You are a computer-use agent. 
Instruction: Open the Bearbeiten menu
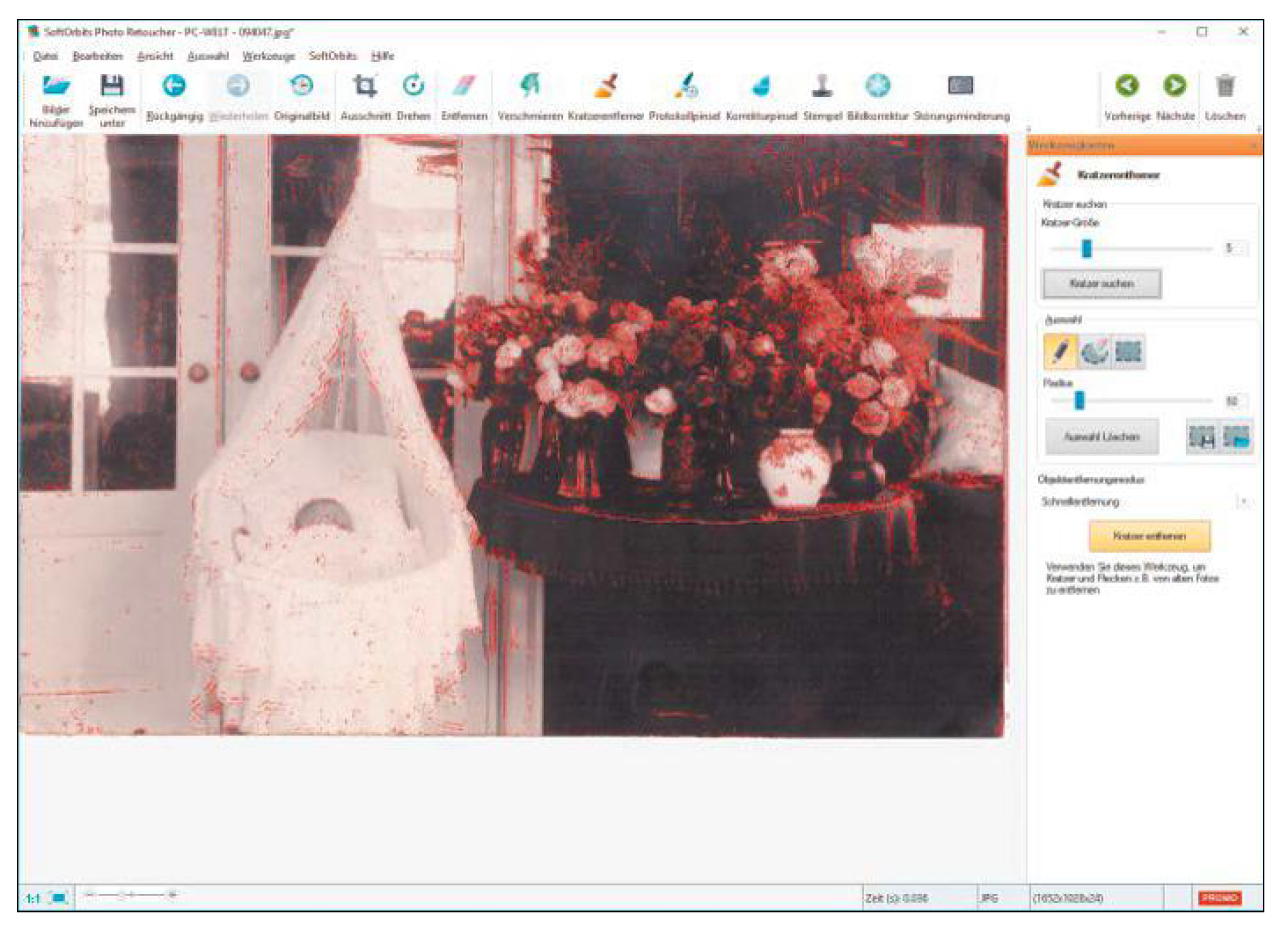click(98, 57)
